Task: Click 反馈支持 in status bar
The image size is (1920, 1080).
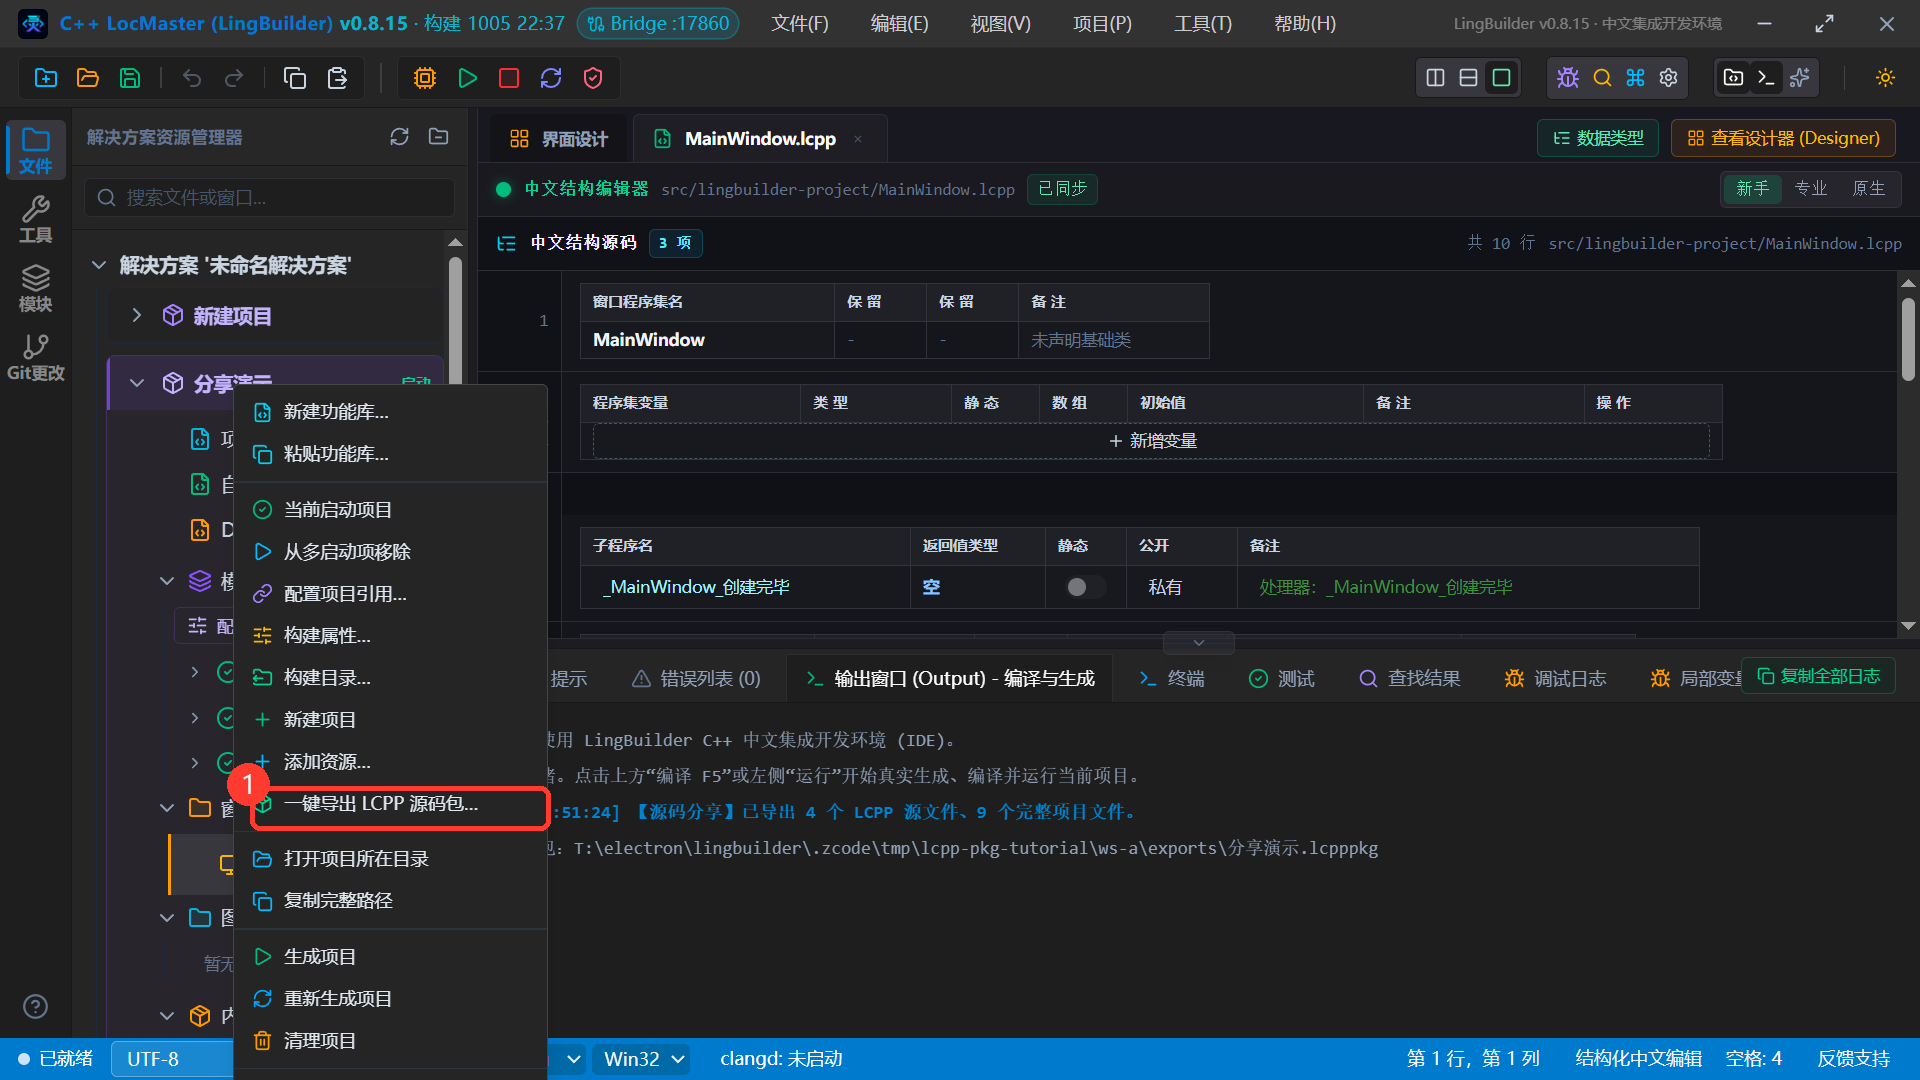Action: pyautogui.click(x=1853, y=1059)
